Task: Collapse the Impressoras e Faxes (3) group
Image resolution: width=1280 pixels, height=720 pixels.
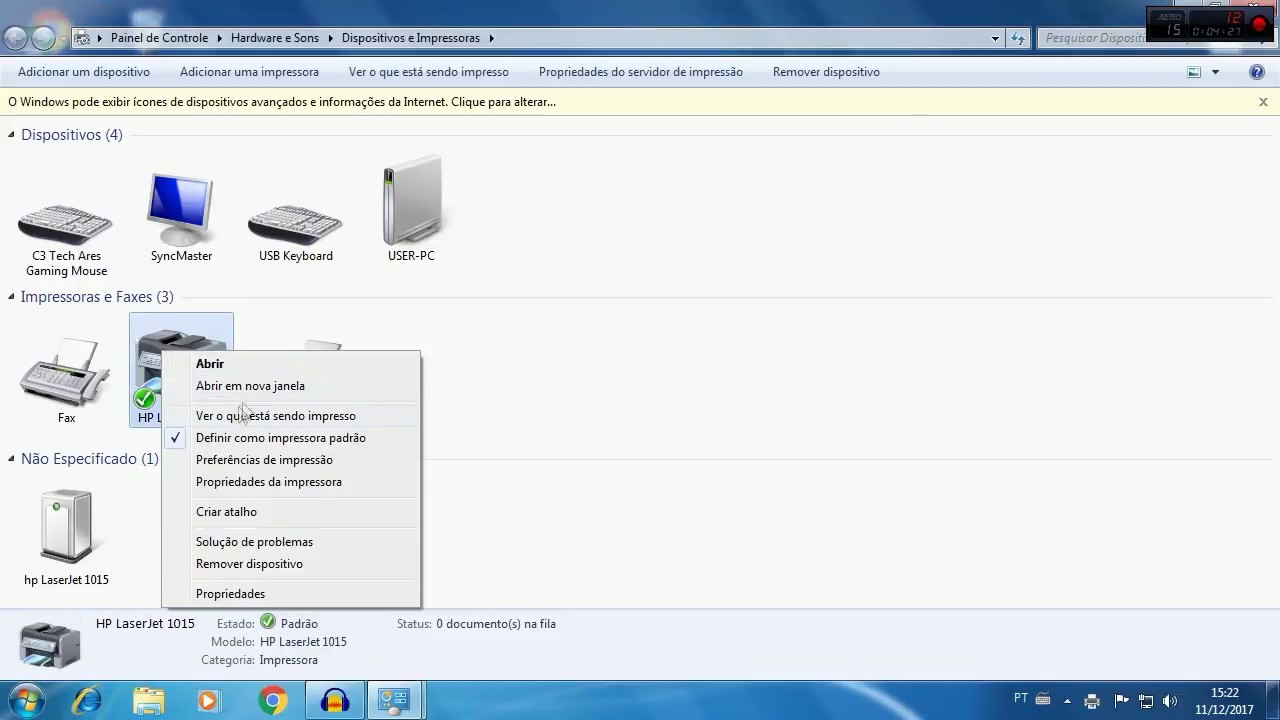Action: (12, 296)
